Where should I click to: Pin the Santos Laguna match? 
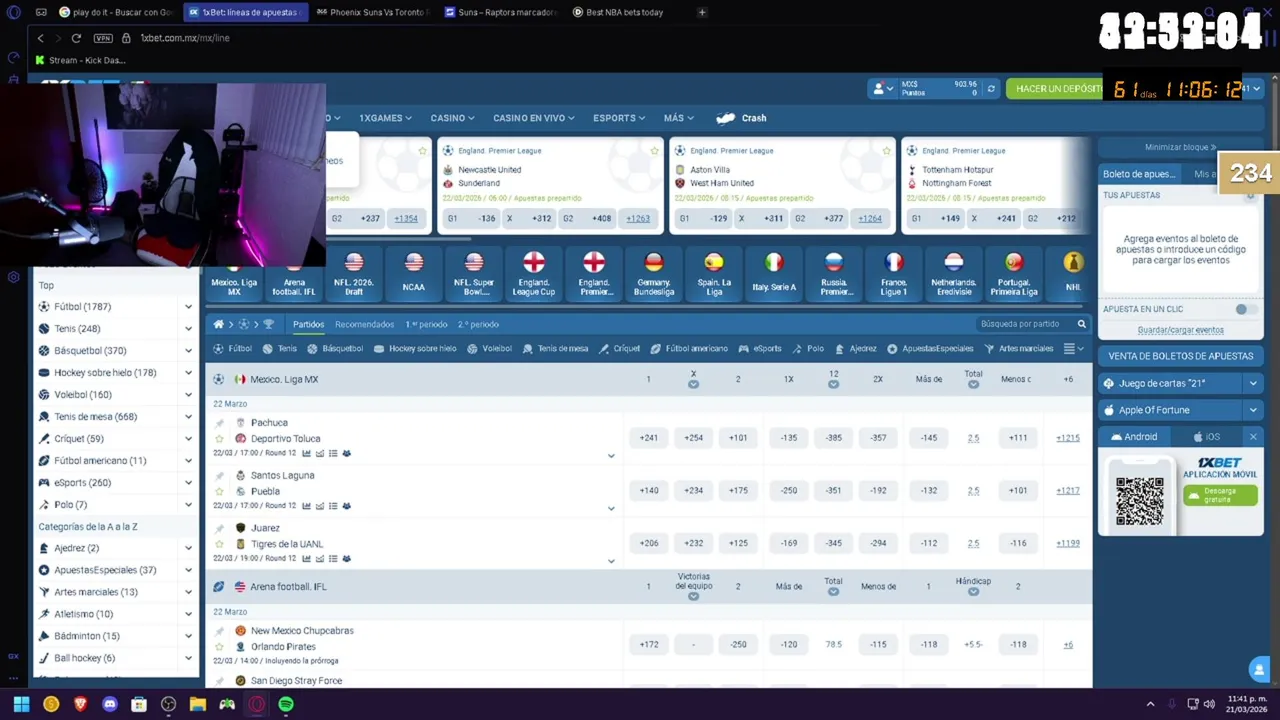(219, 476)
